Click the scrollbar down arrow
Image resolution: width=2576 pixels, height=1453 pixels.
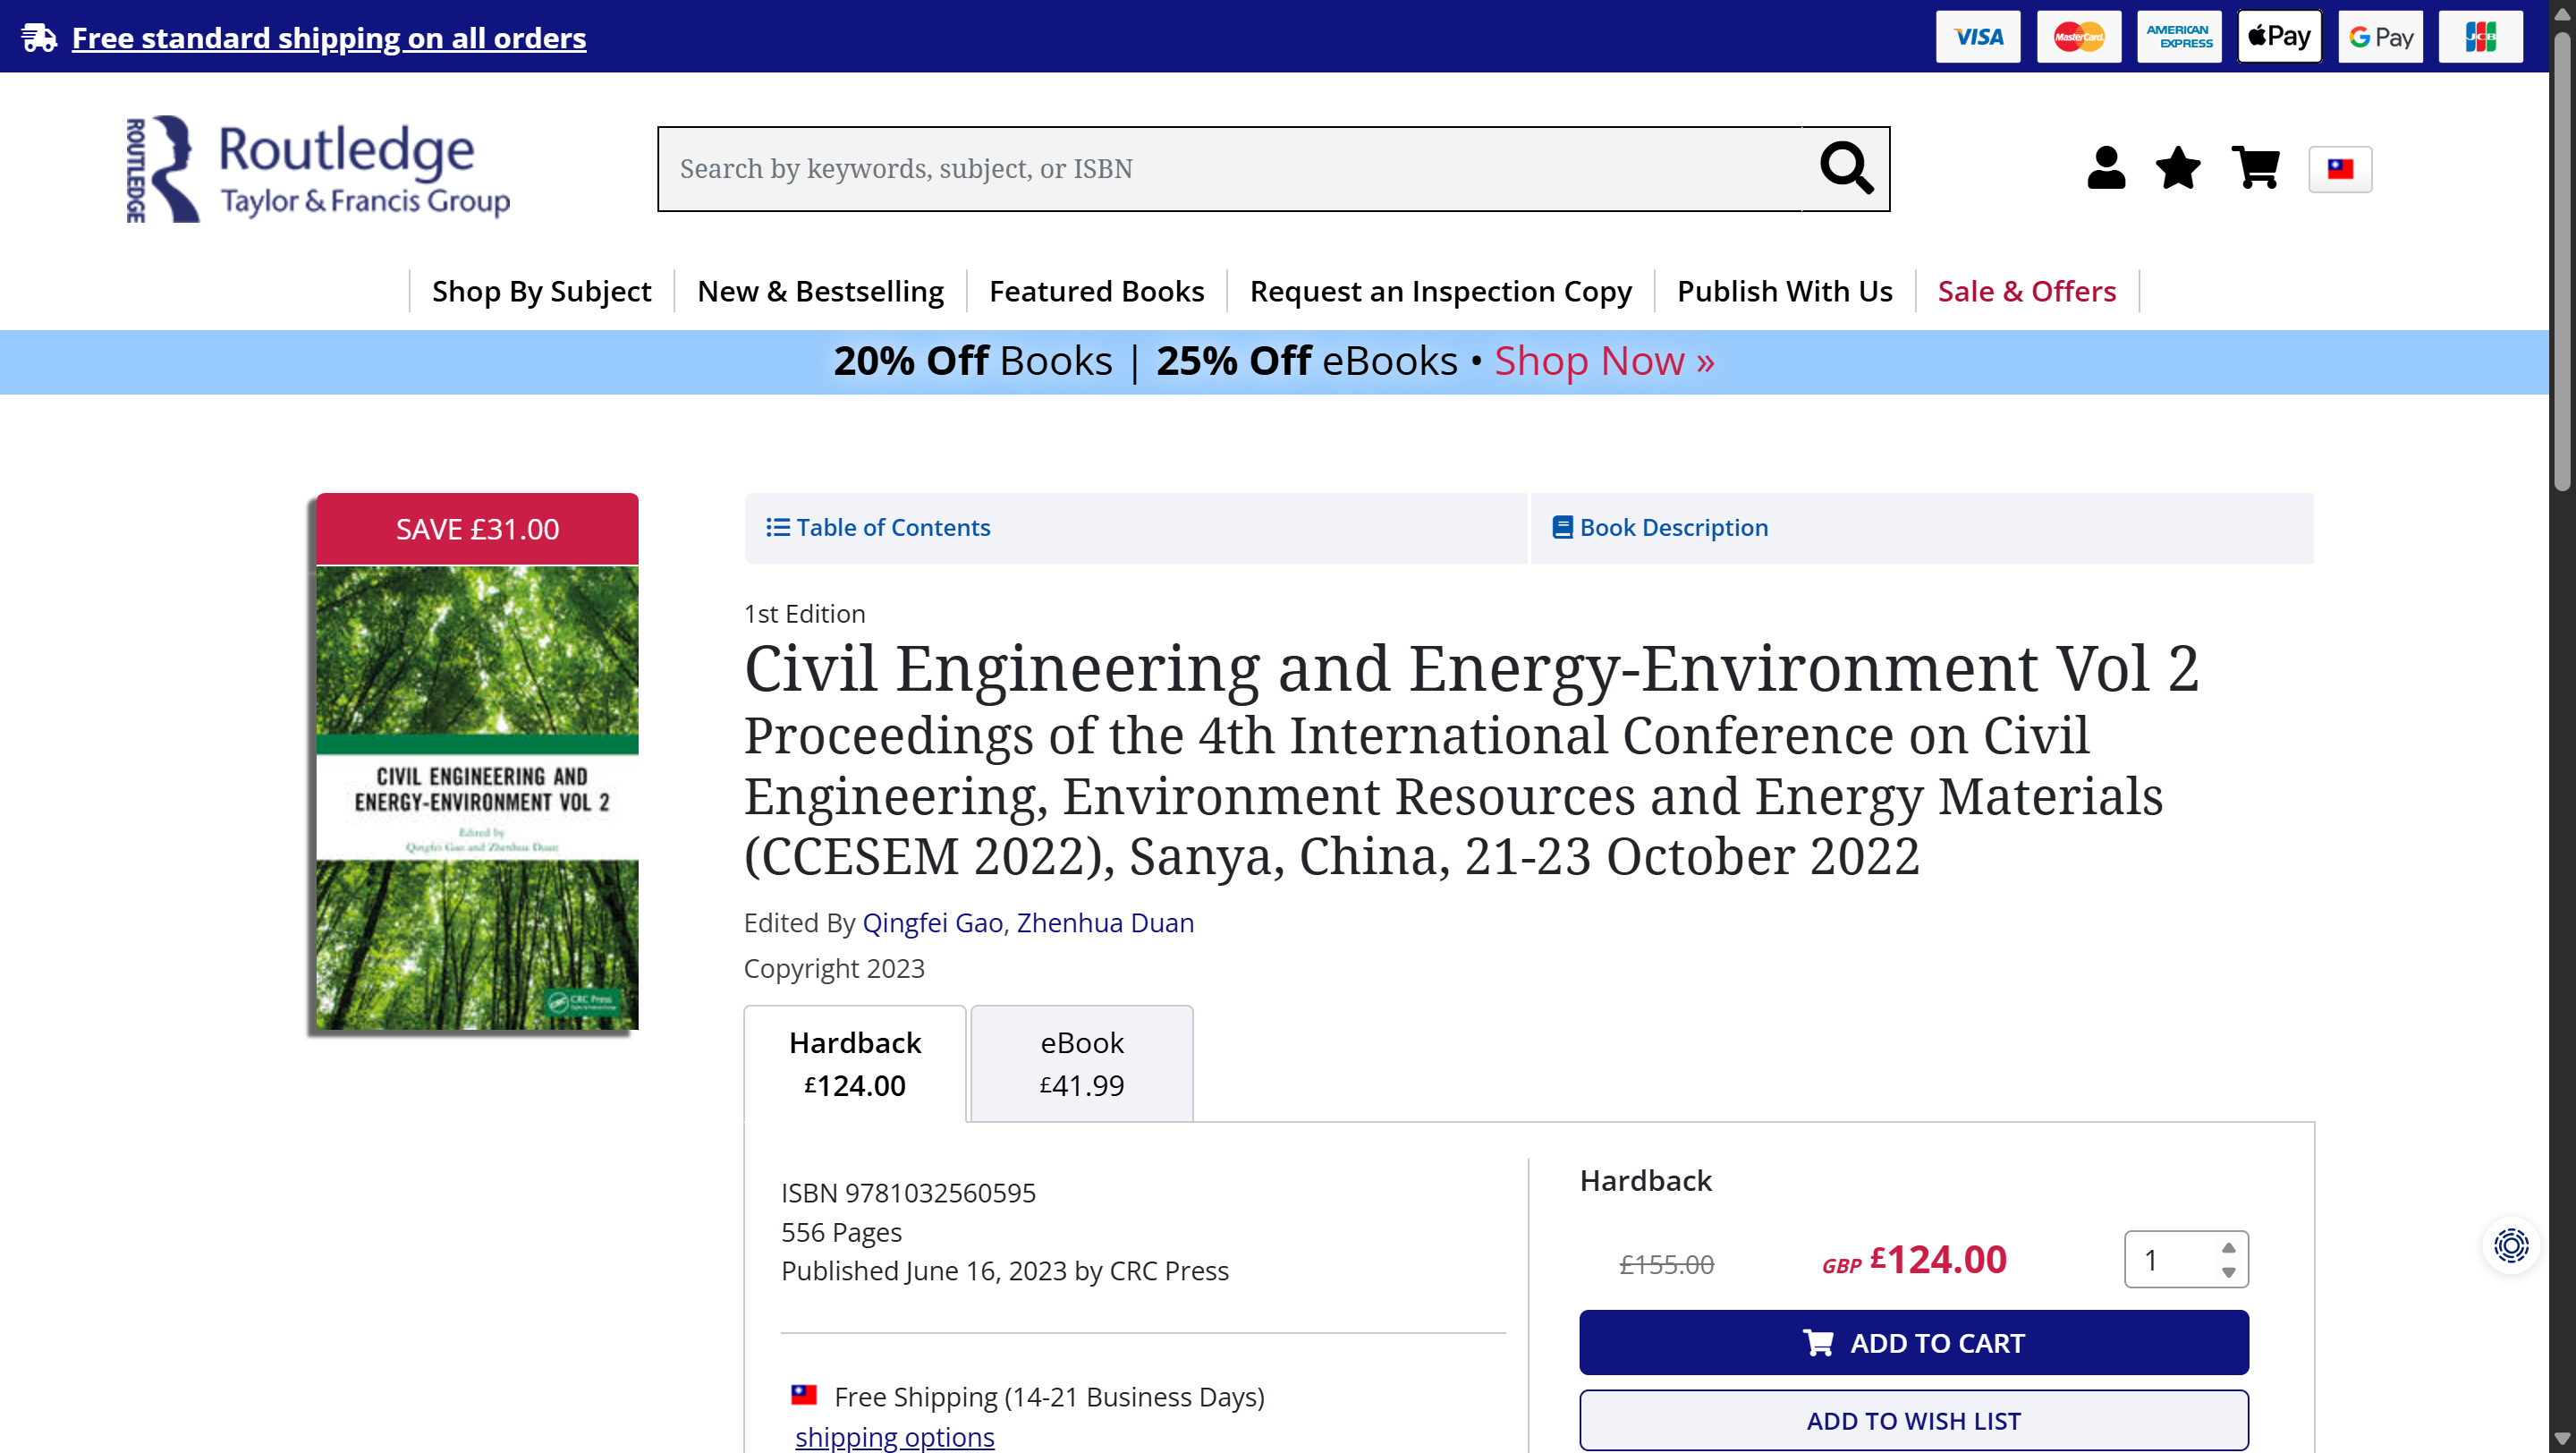click(x=2562, y=1440)
